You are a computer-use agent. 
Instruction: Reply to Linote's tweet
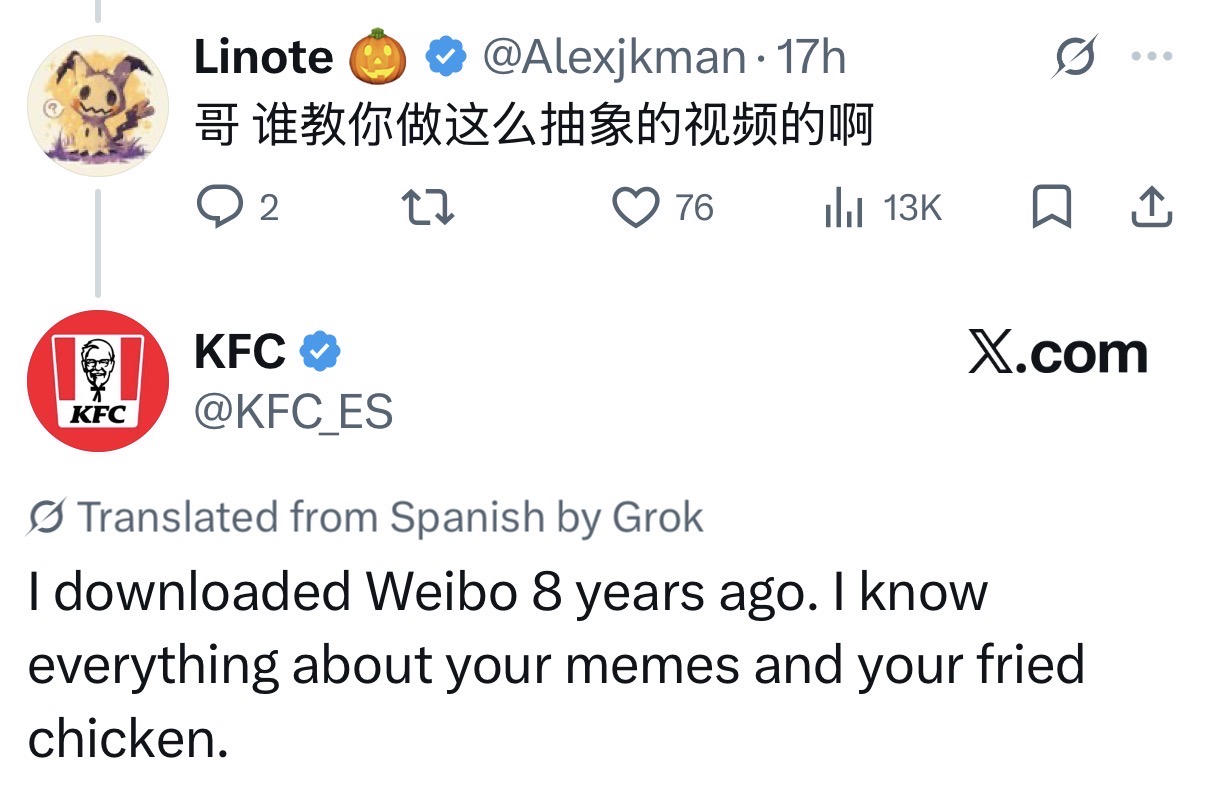coord(216,207)
